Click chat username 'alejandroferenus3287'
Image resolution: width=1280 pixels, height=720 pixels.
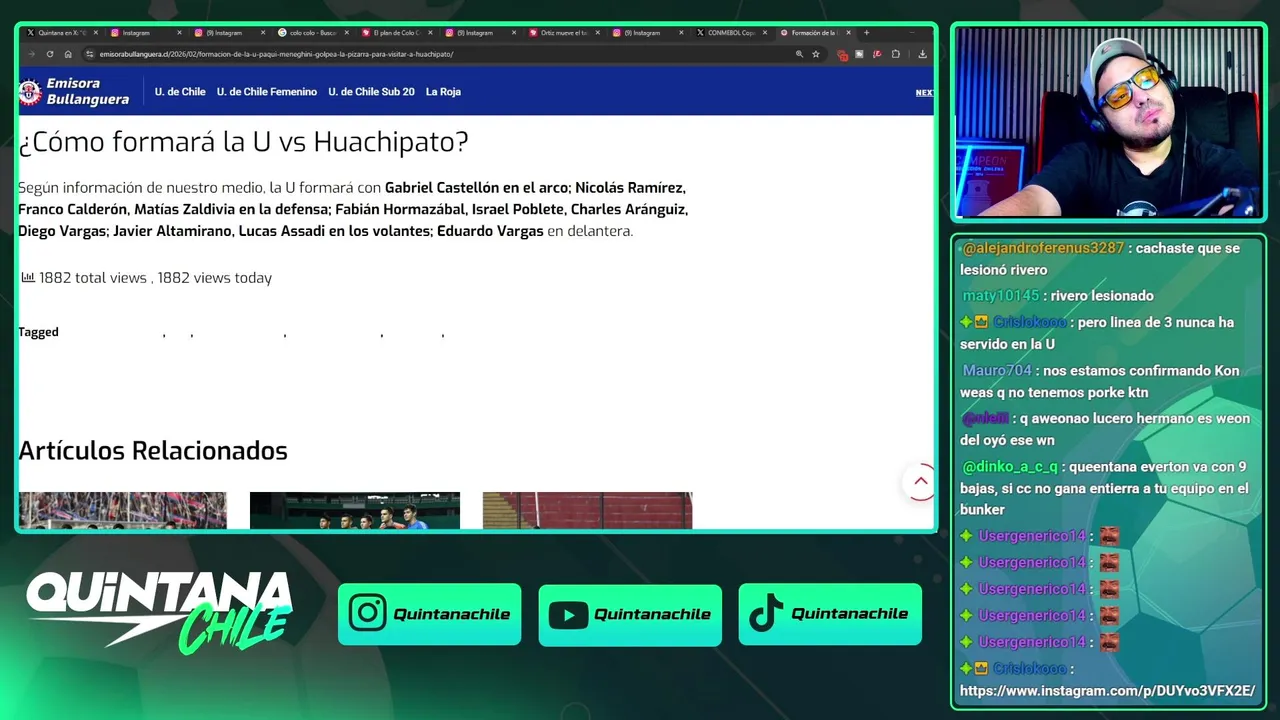click(1043, 248)
